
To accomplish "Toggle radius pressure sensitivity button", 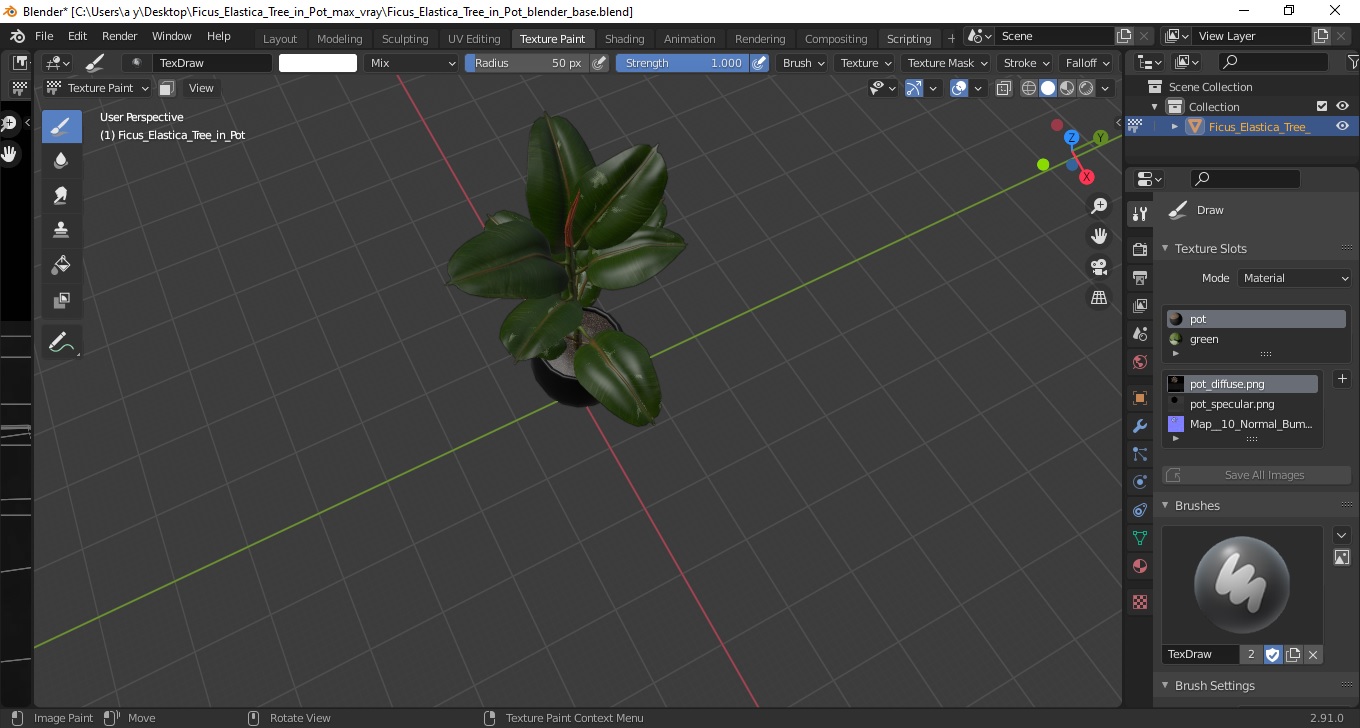I will click(x=599, y=63).
